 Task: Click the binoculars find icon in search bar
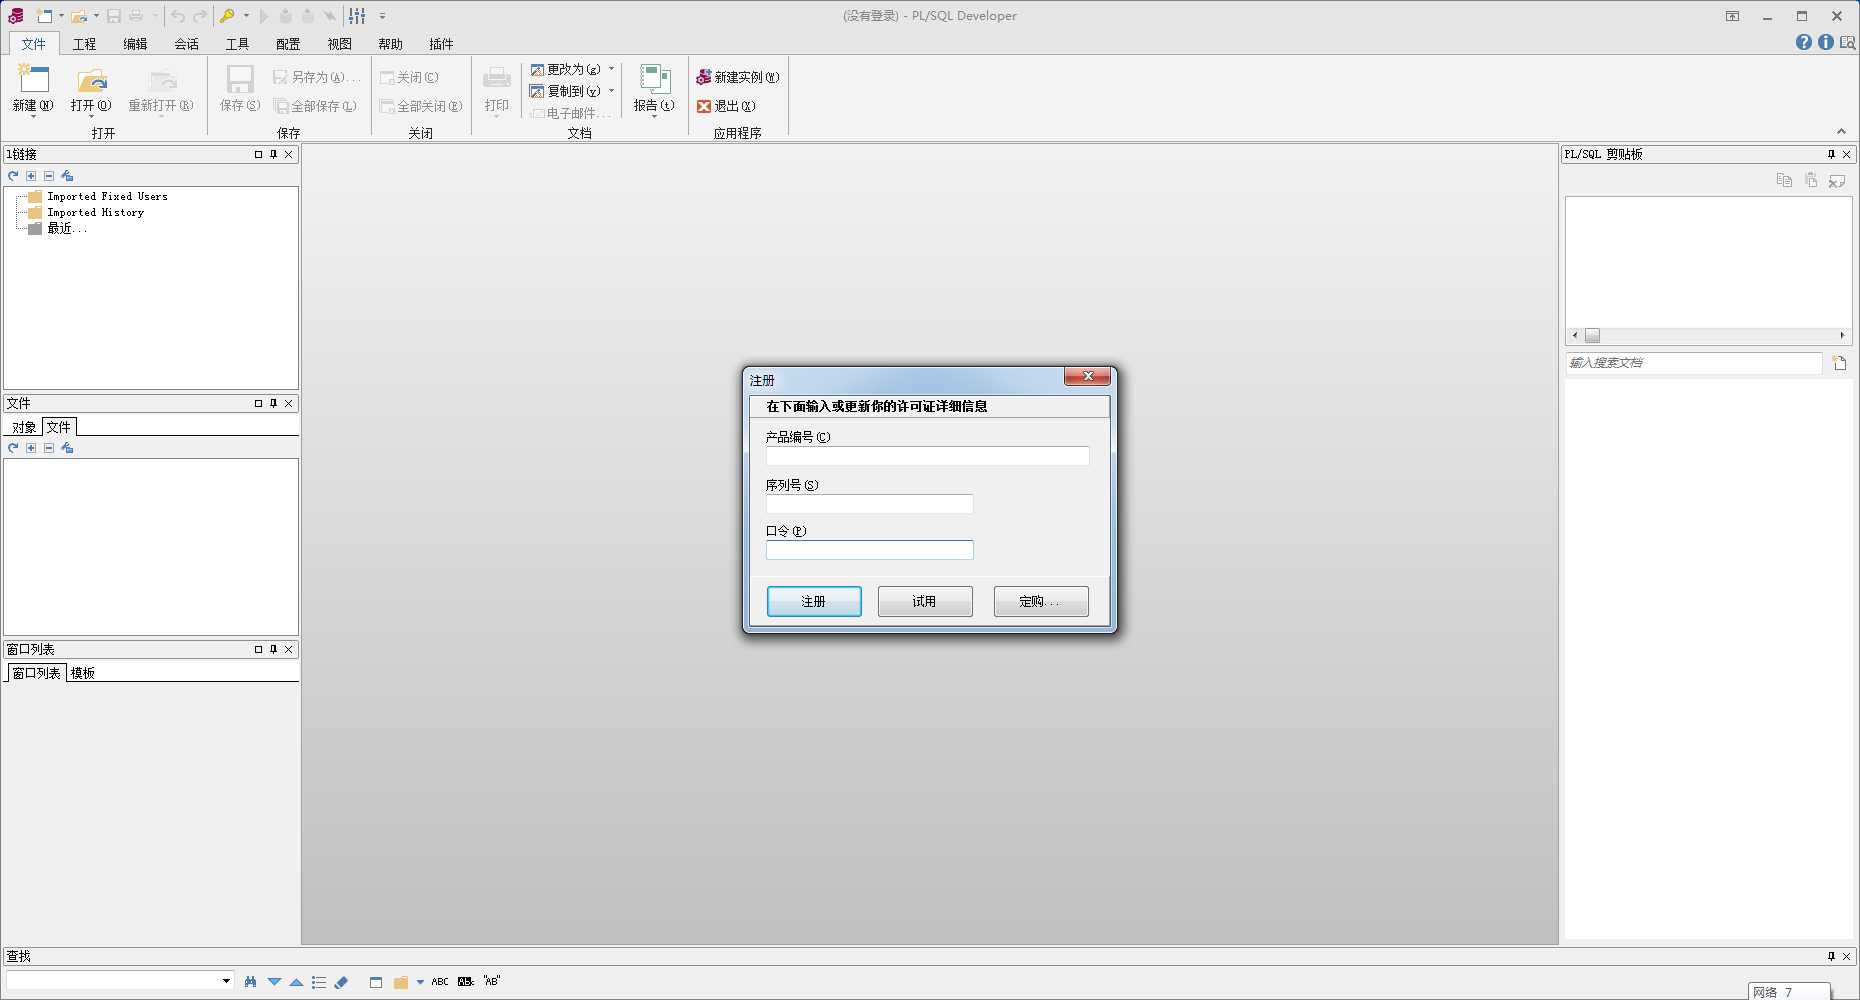[250, 982]
